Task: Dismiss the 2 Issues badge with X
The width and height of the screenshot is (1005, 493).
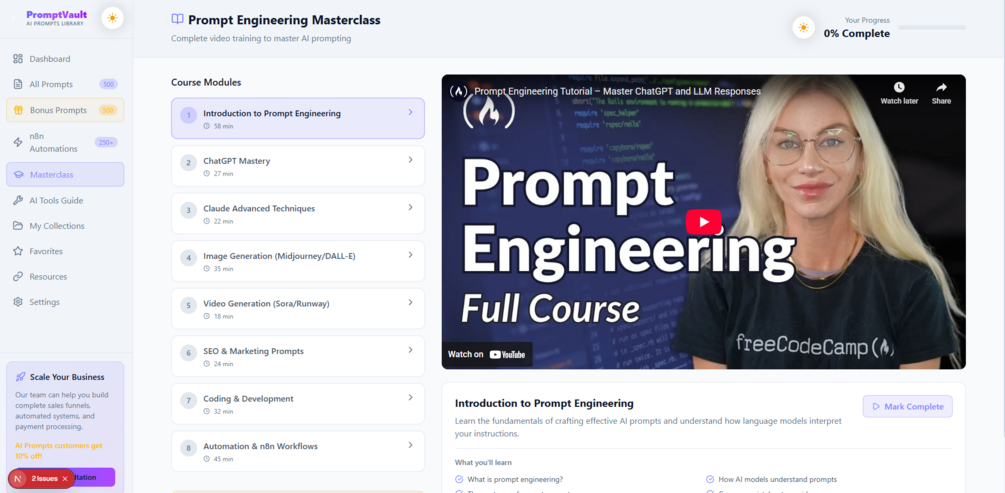Action: click(65, 479)
